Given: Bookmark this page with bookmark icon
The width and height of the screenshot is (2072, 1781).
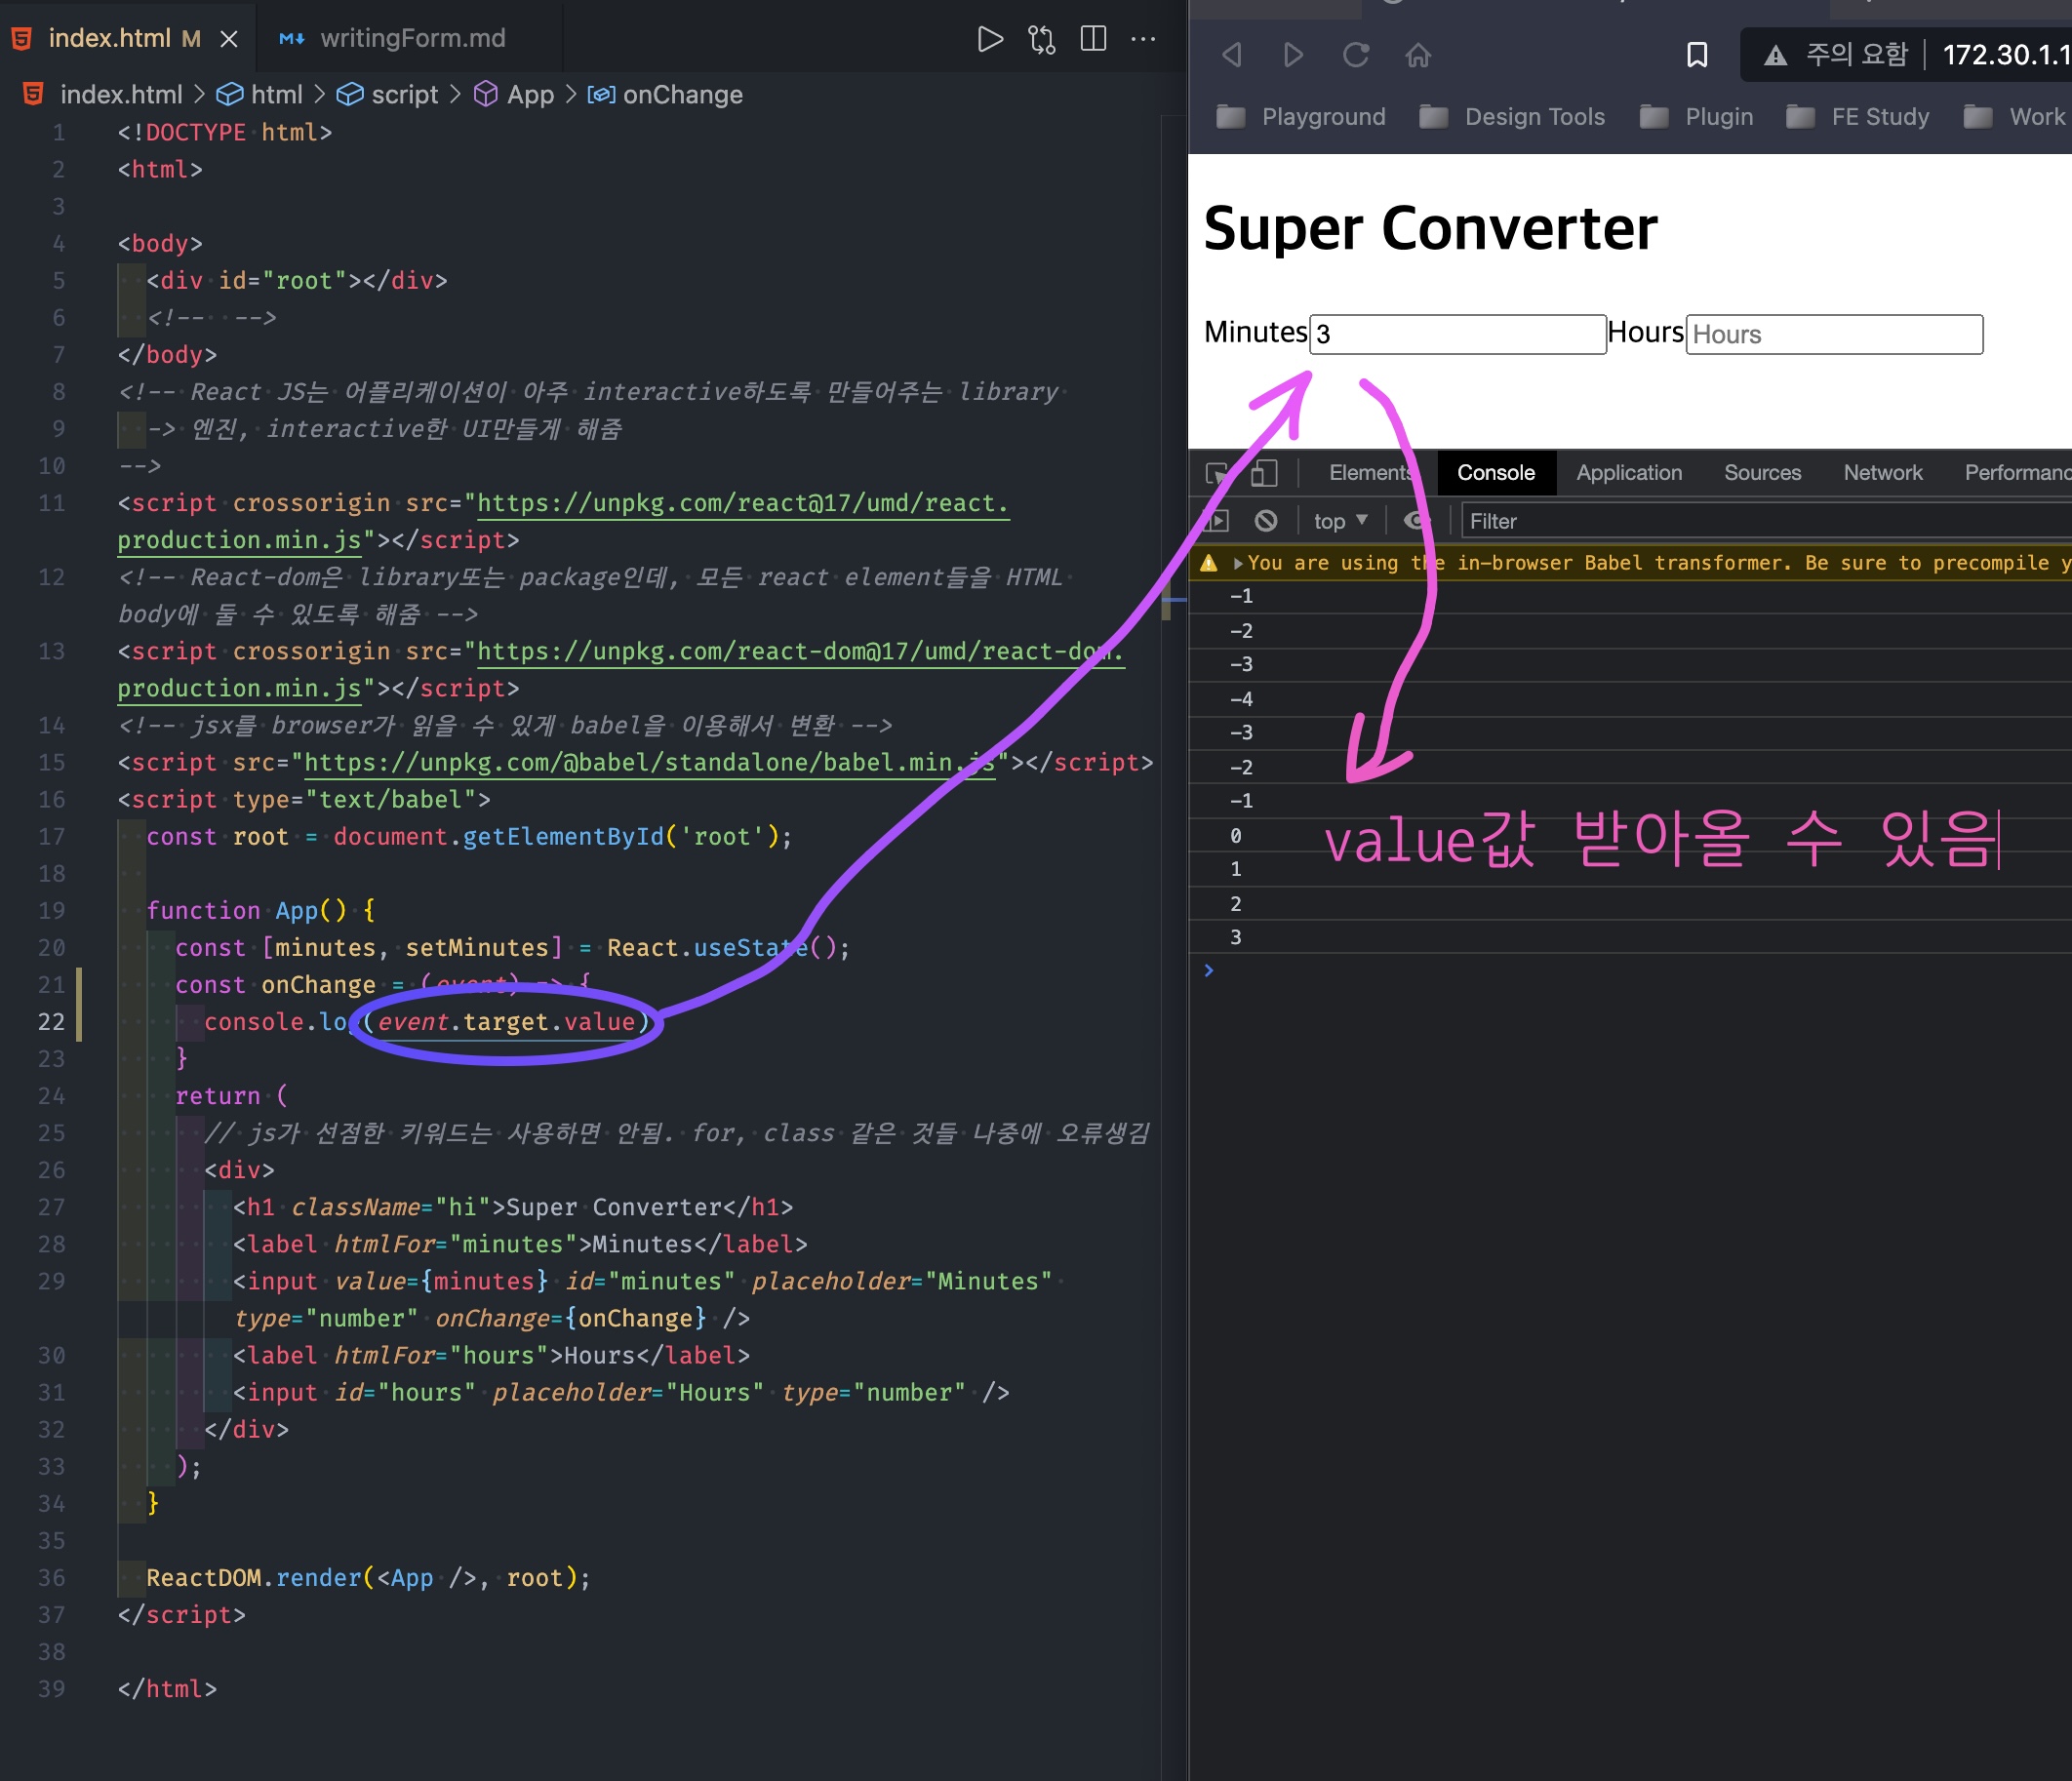Looking at the screenshot, I should click(x=1697, y=55).
